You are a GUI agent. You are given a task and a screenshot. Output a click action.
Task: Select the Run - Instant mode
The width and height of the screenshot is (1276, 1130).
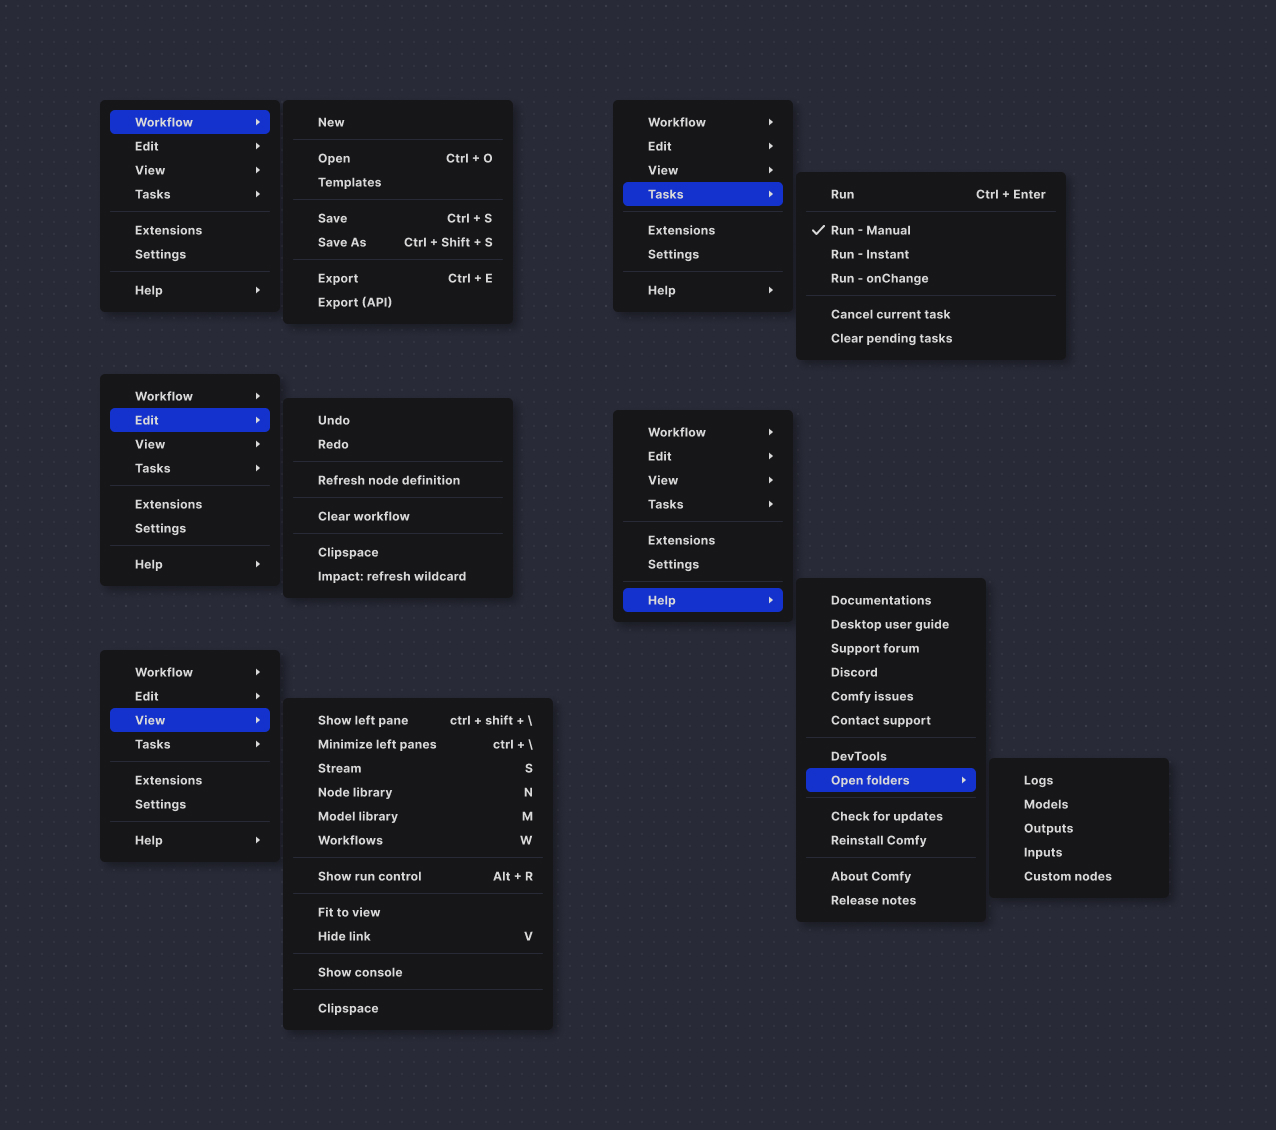tap(869, 254)
